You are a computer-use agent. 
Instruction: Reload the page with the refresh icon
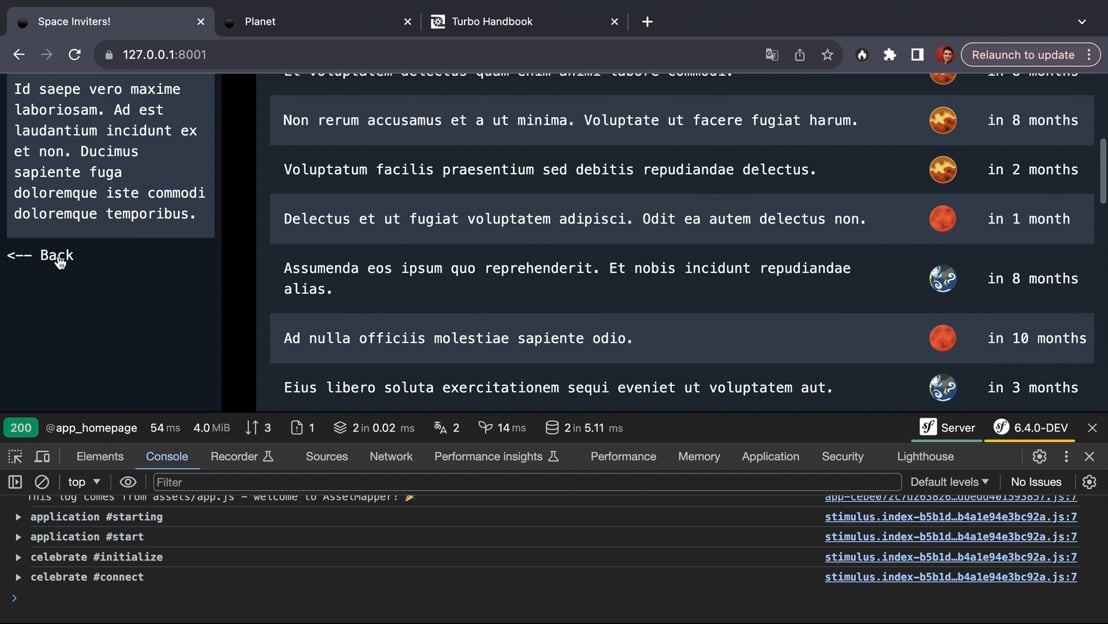[x=74, y=55]
